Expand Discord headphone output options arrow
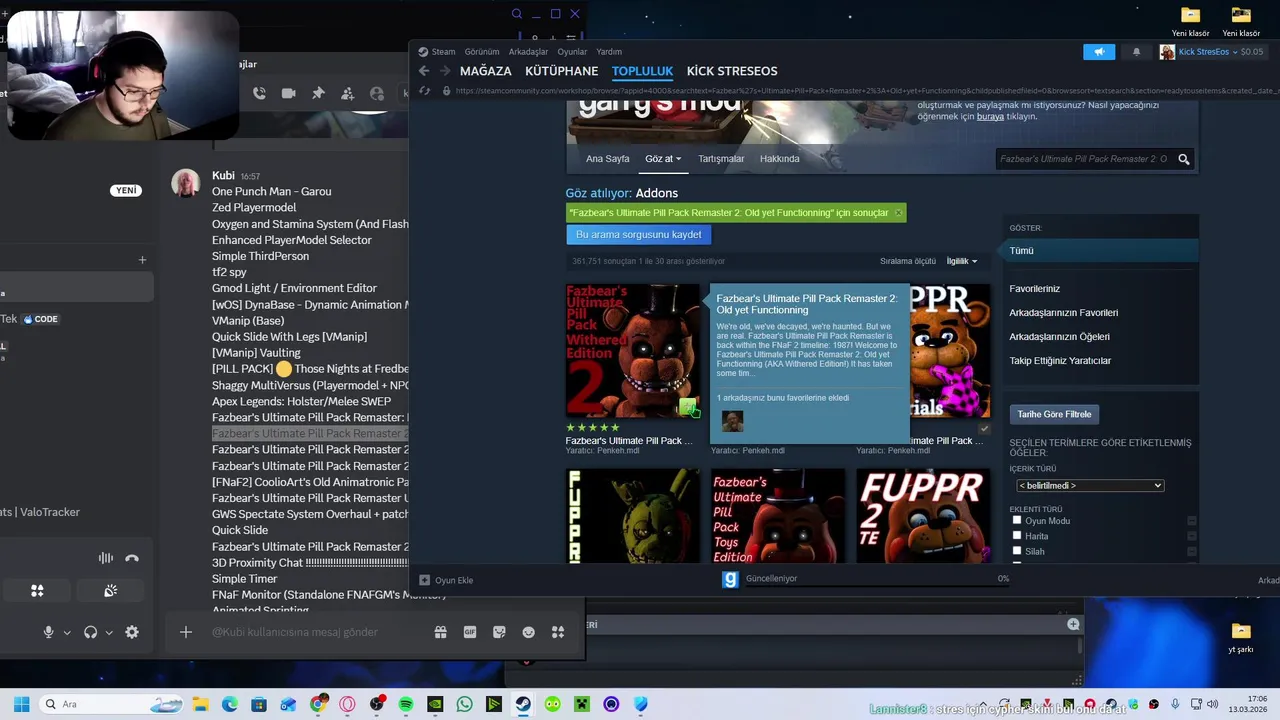1280x720 pixels. point(109,633)
